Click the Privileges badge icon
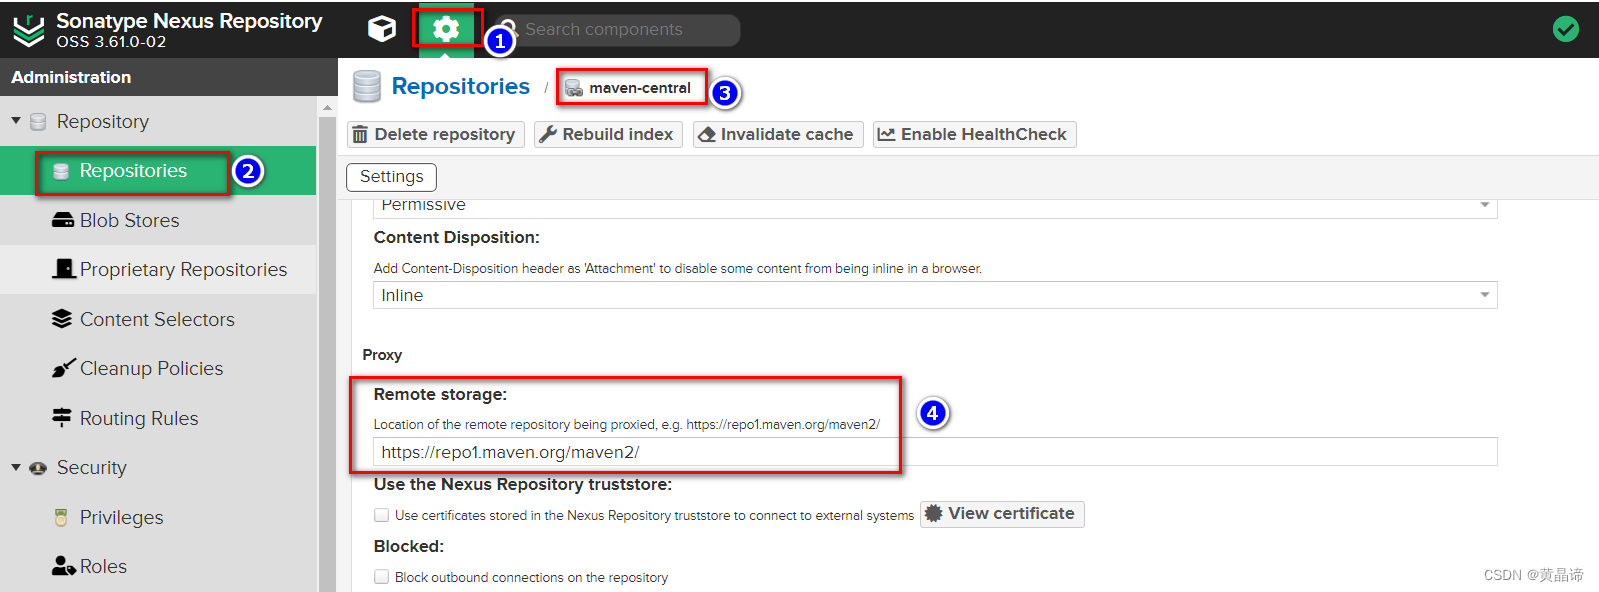The width and height of the screenshot is (1599, 592). [61, 517]
